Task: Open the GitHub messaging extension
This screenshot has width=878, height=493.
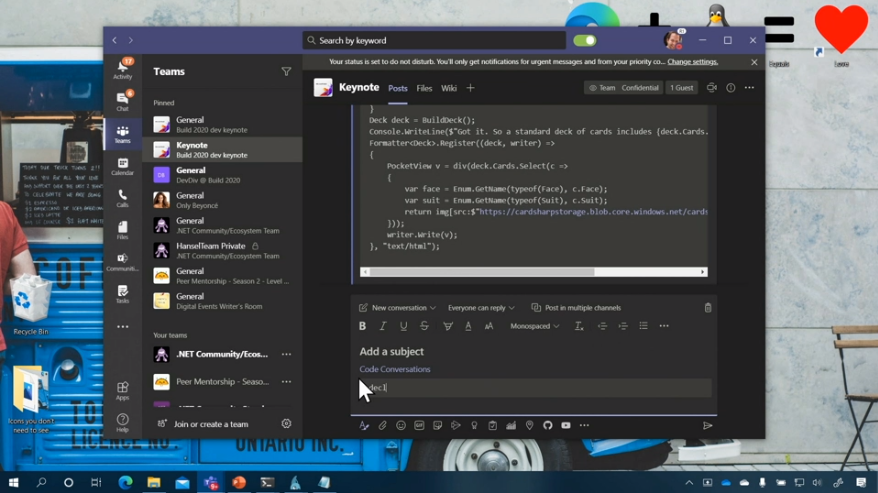Action: tap(548, 425)
